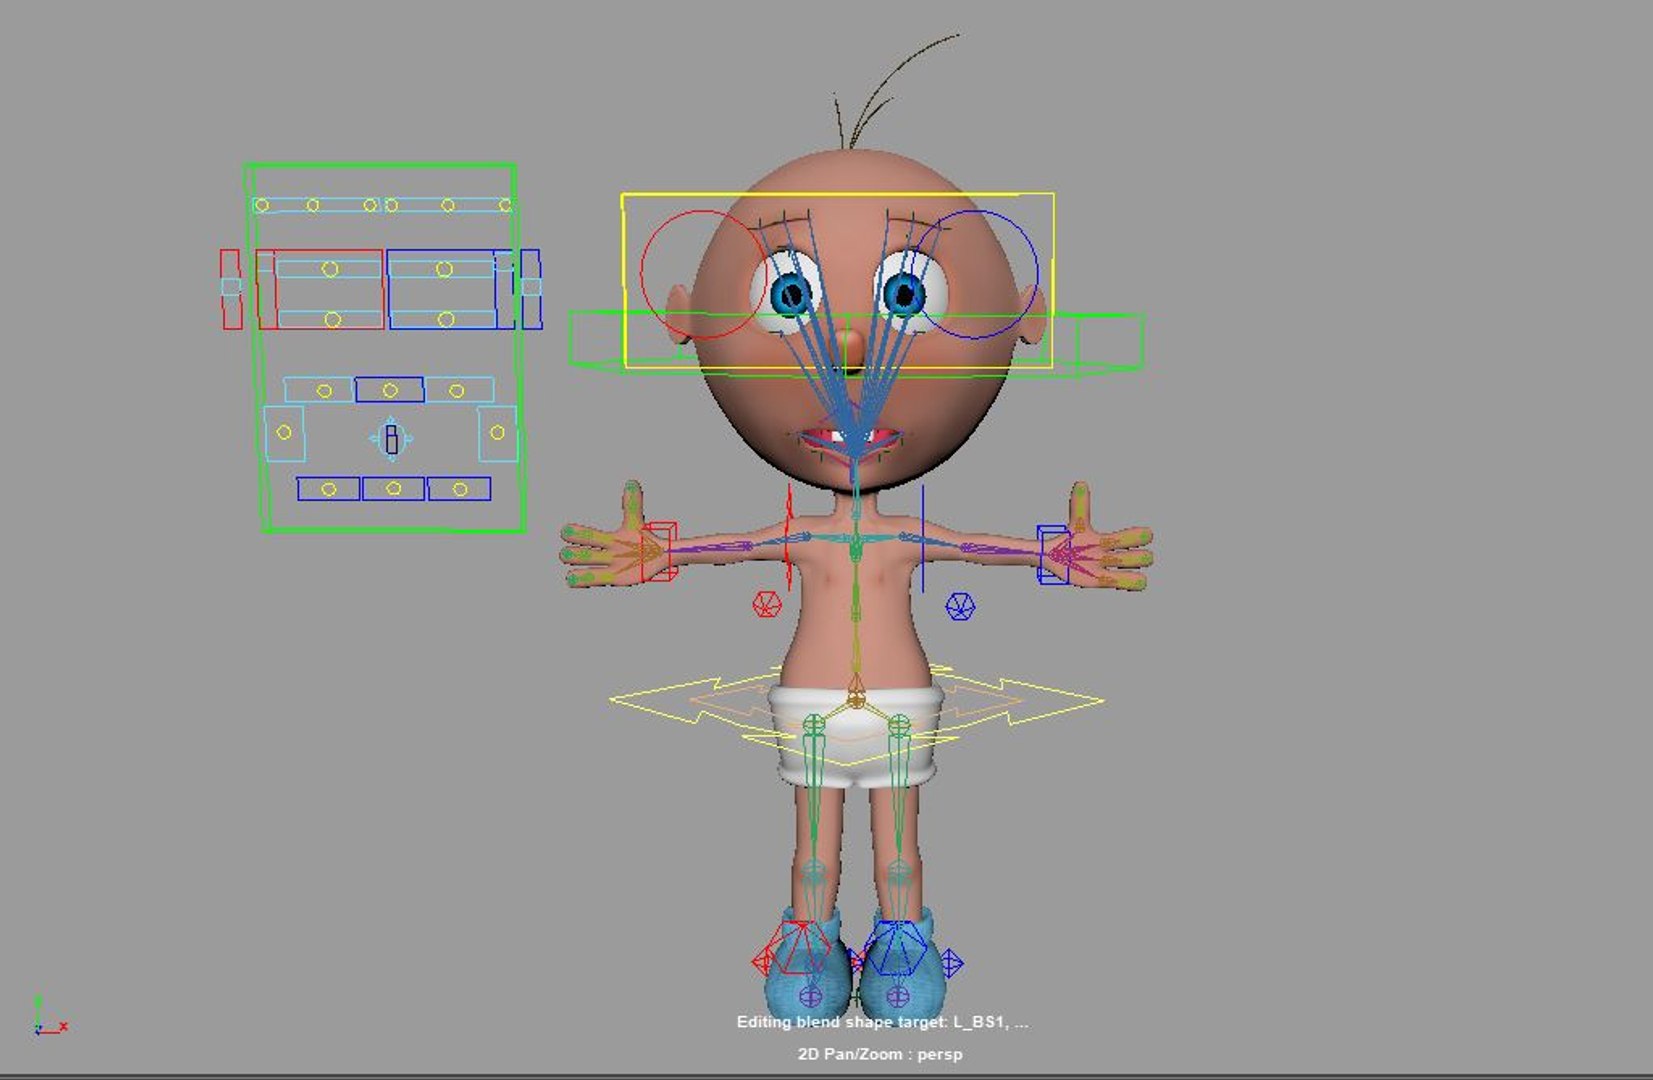Move top circle slider in blue eye box

pos(444,269)
